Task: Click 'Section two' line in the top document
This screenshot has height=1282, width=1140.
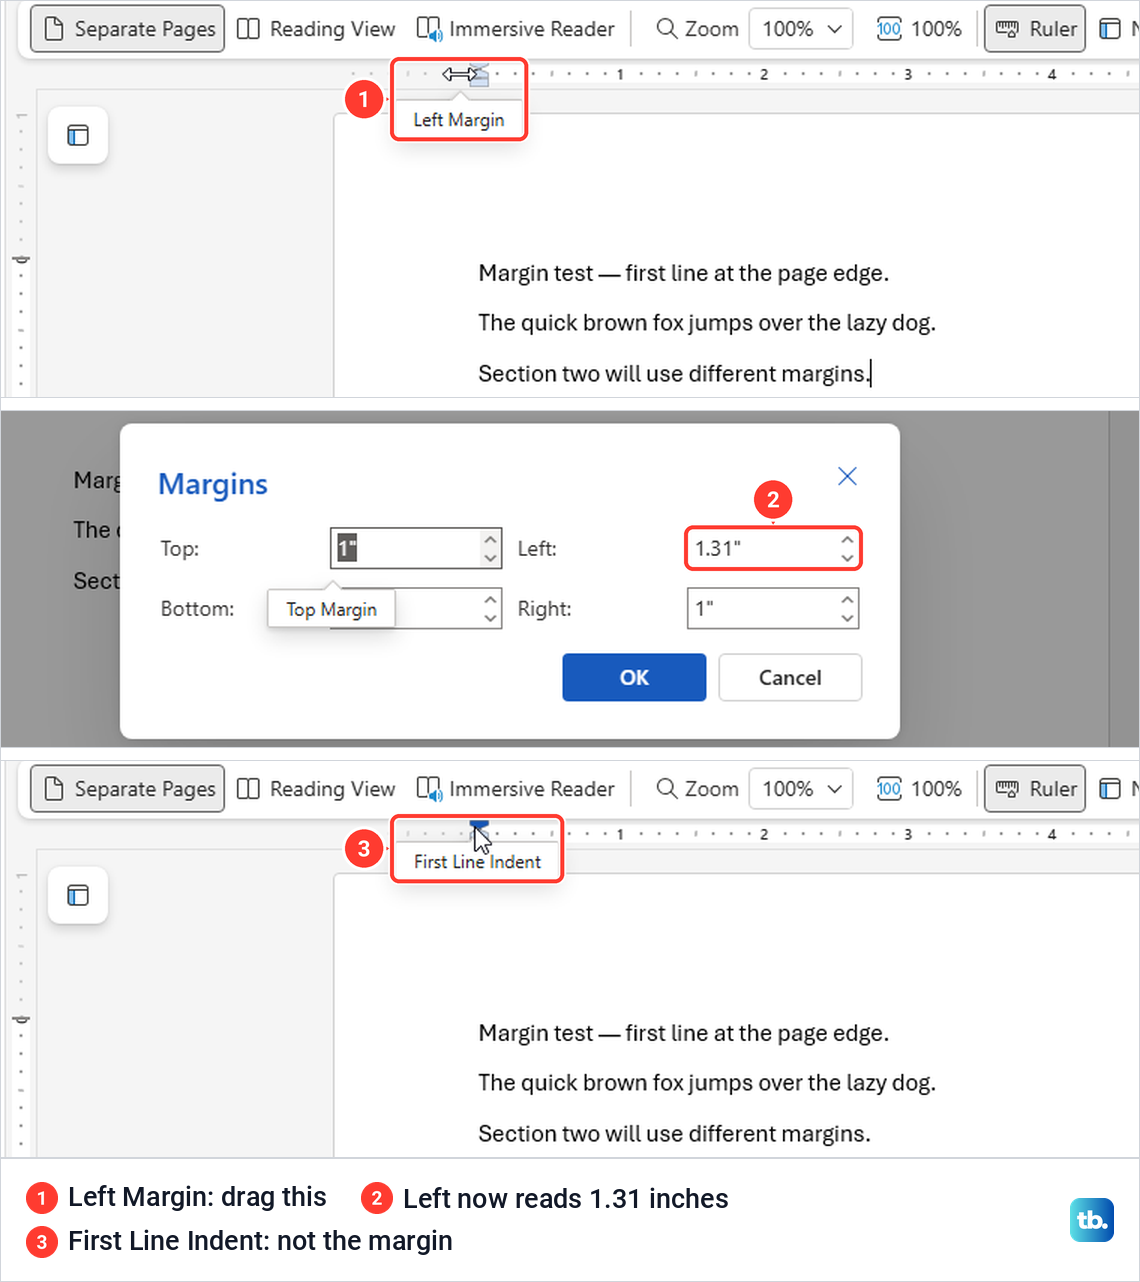Action: [x=674, y=373]
